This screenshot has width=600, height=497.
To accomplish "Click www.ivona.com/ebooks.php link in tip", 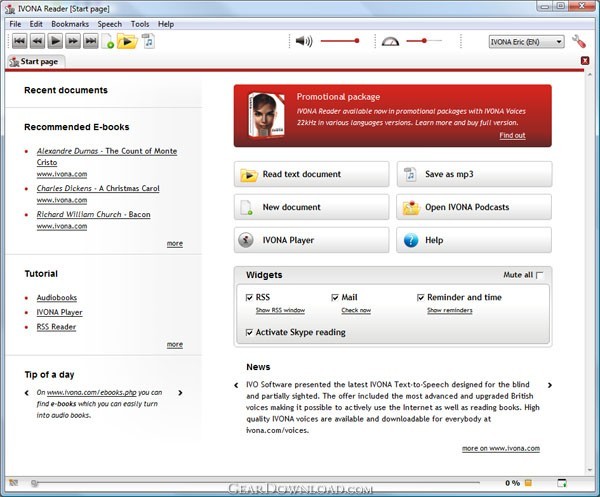I will click(91, 393).
